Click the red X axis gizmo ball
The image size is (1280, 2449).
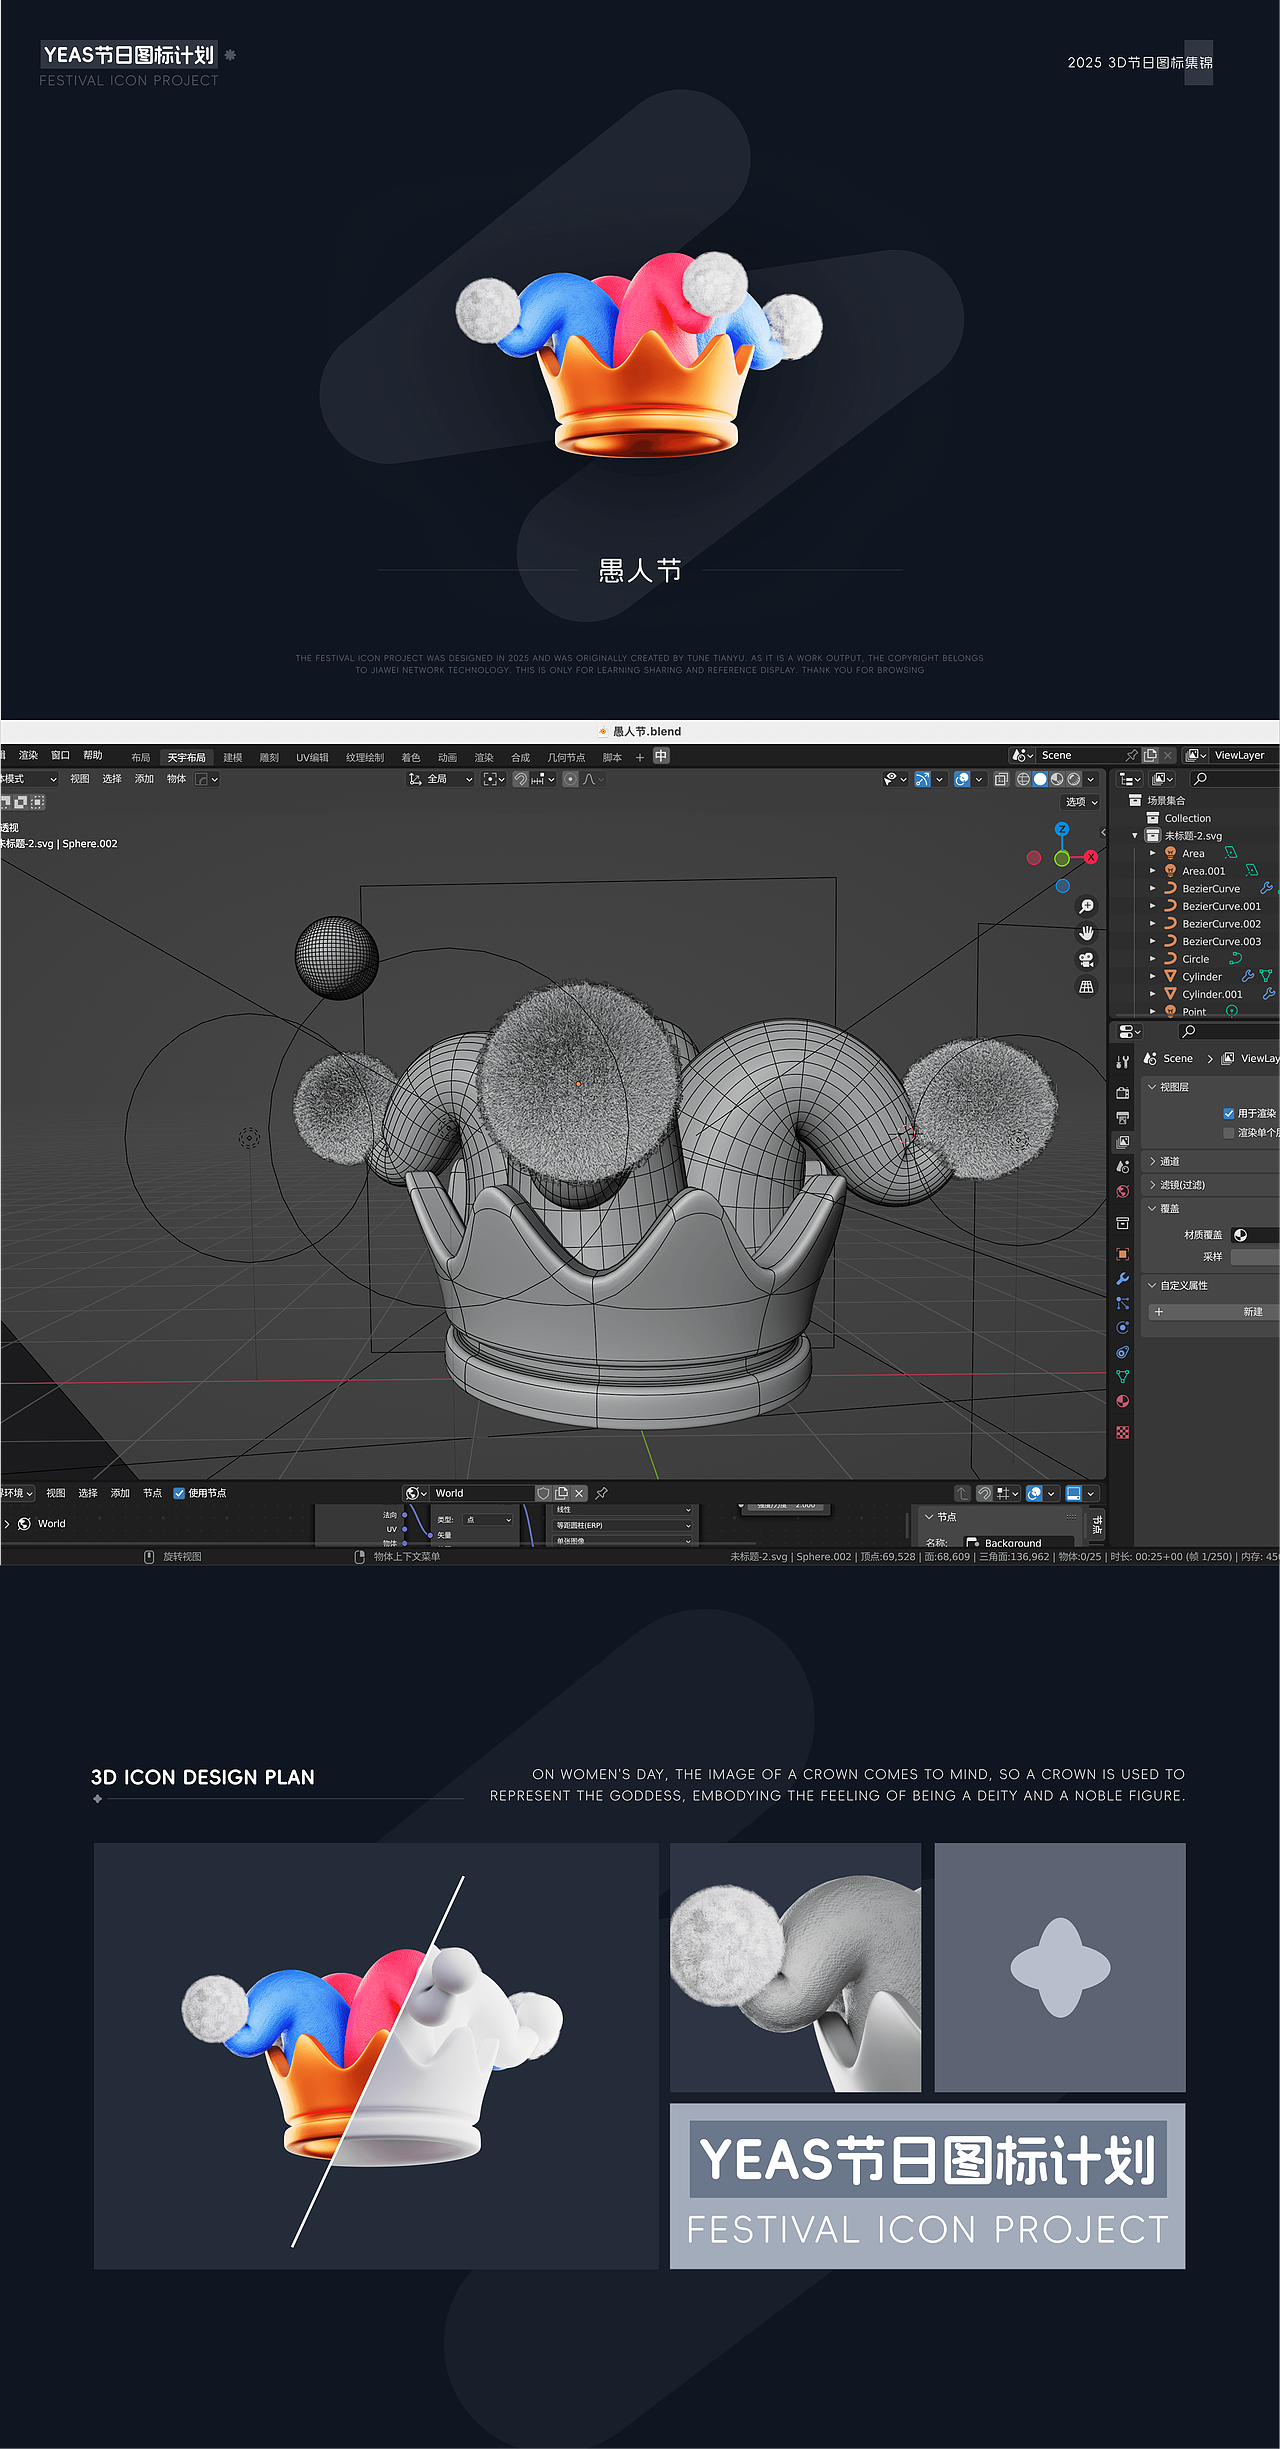click(x=1091, y=857)
